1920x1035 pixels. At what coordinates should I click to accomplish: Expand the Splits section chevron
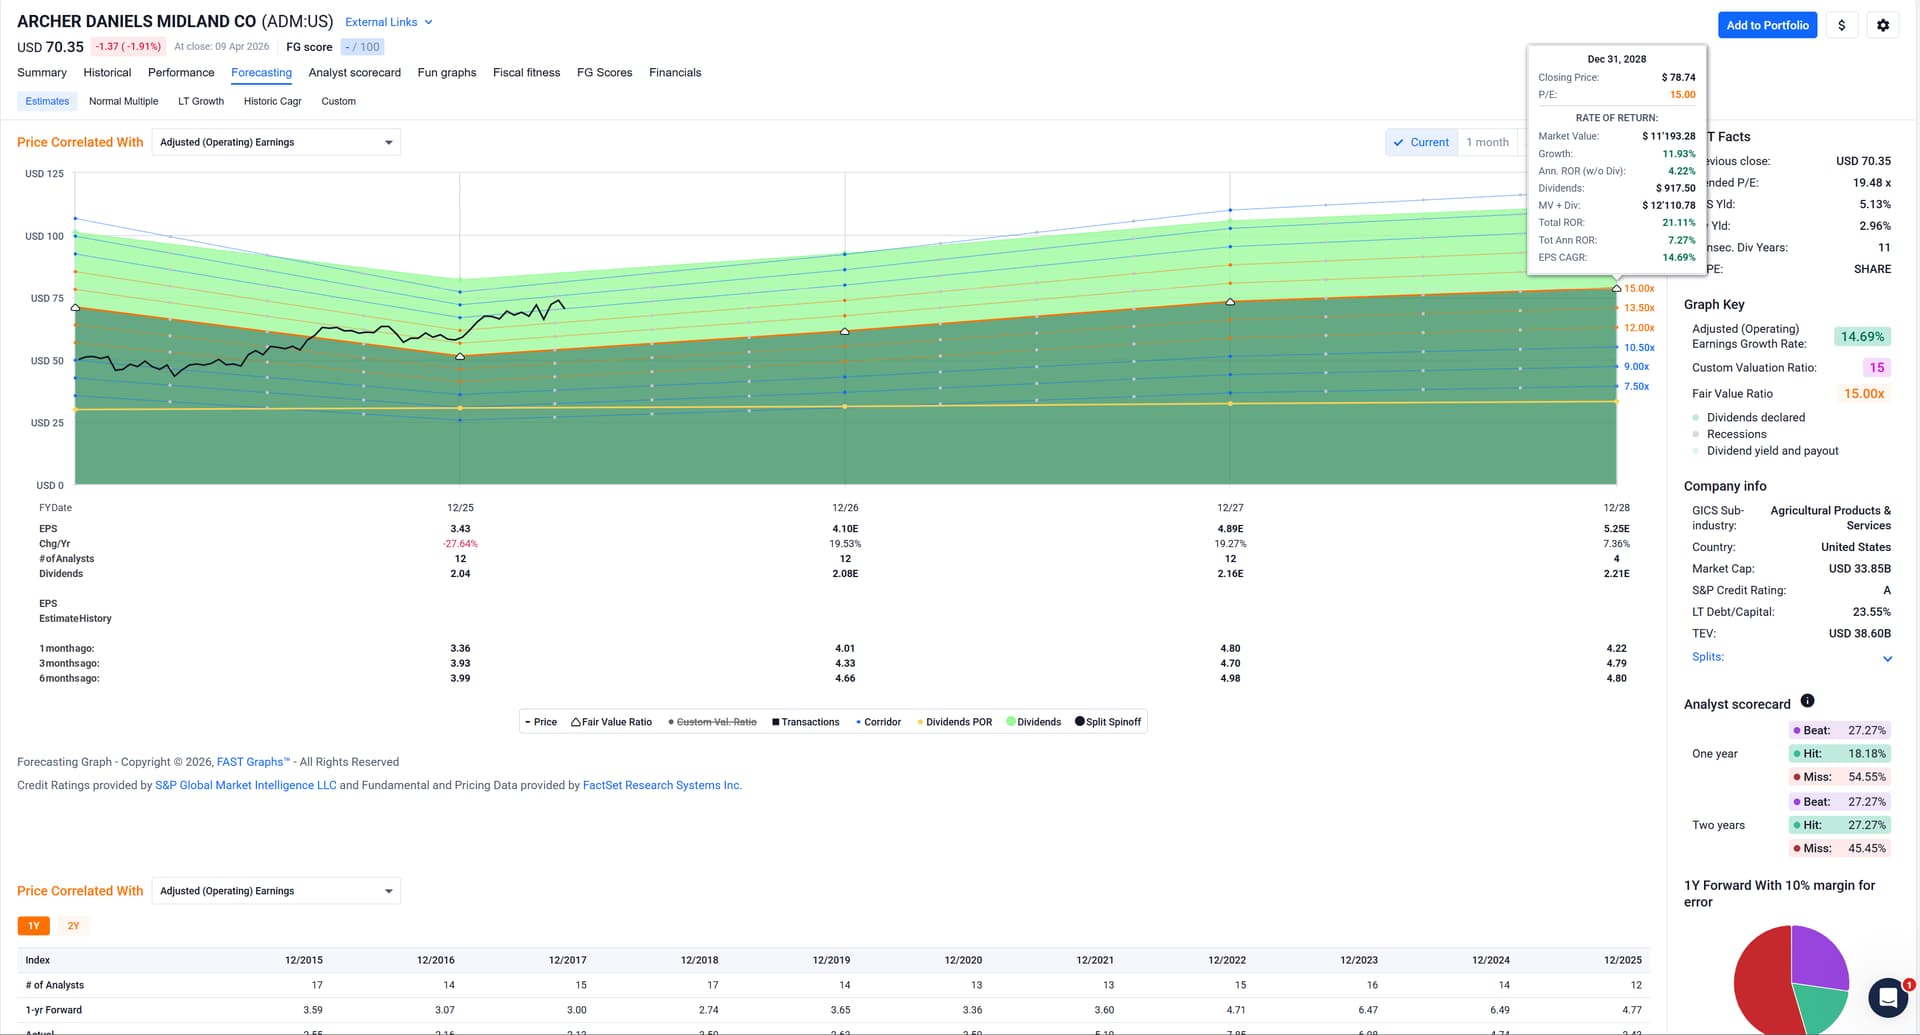[1887, 658]
